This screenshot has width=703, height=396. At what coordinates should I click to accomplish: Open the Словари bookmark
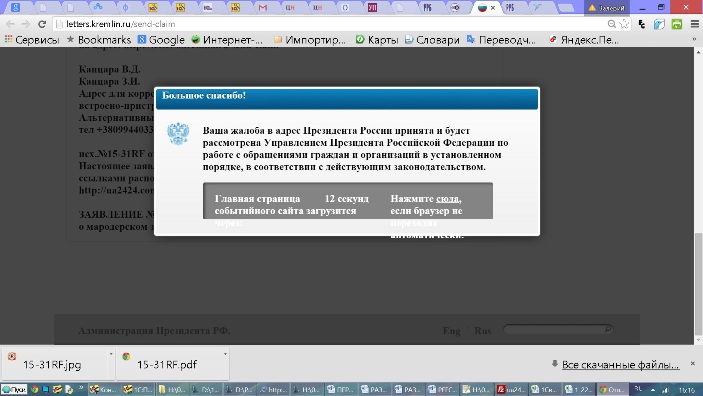point(432,40)
